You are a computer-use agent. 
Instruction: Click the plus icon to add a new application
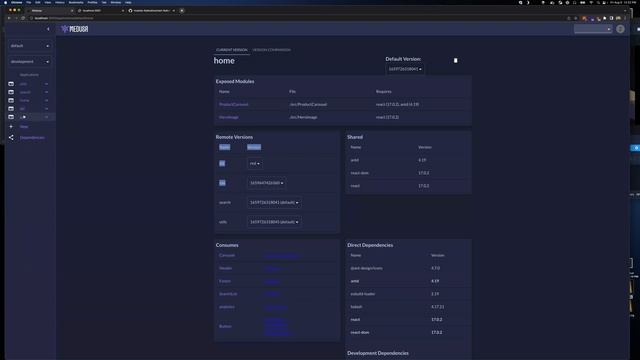coord(11,127)
